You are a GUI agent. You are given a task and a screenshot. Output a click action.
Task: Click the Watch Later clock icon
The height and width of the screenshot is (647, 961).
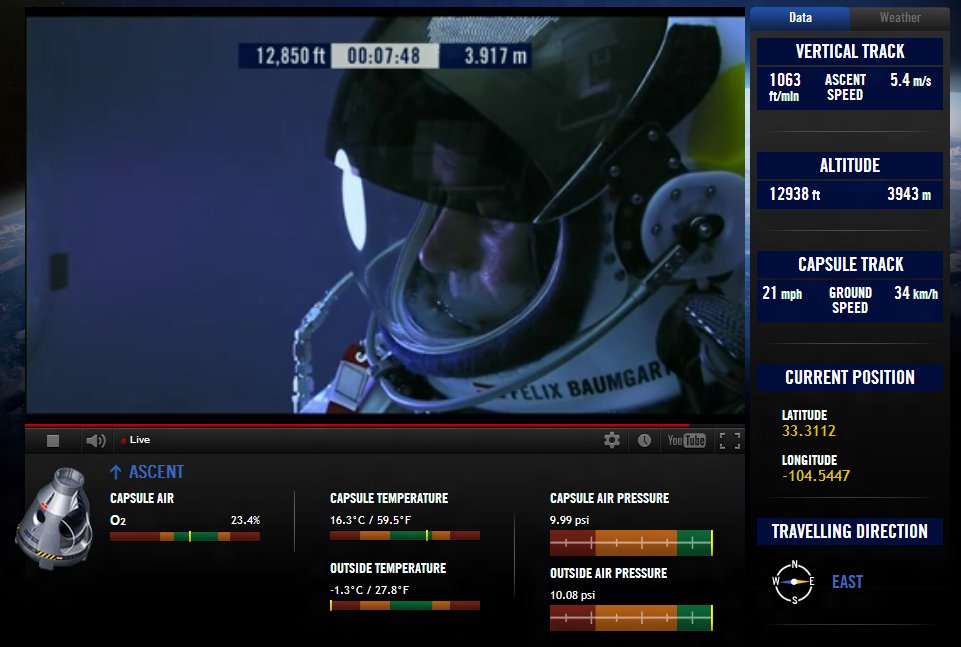coord(645,440)
